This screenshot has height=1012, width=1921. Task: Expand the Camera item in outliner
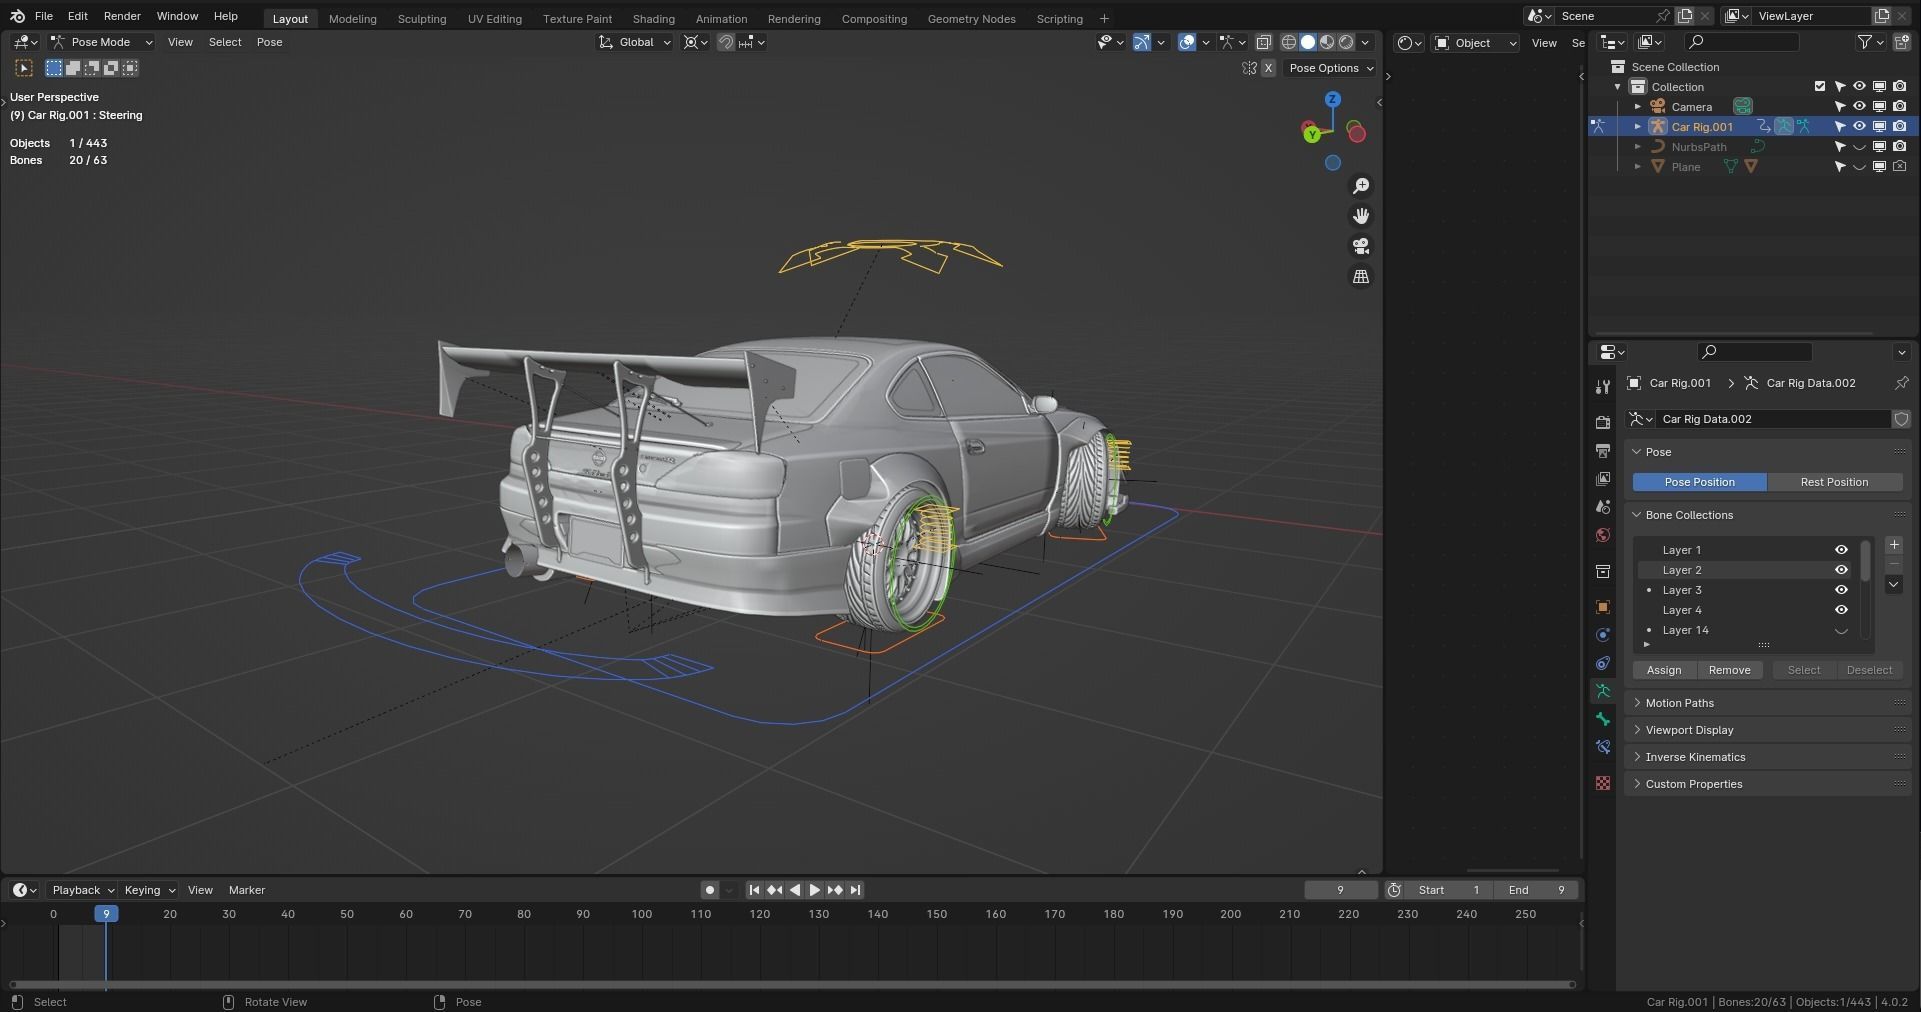tap(1637, 107)
